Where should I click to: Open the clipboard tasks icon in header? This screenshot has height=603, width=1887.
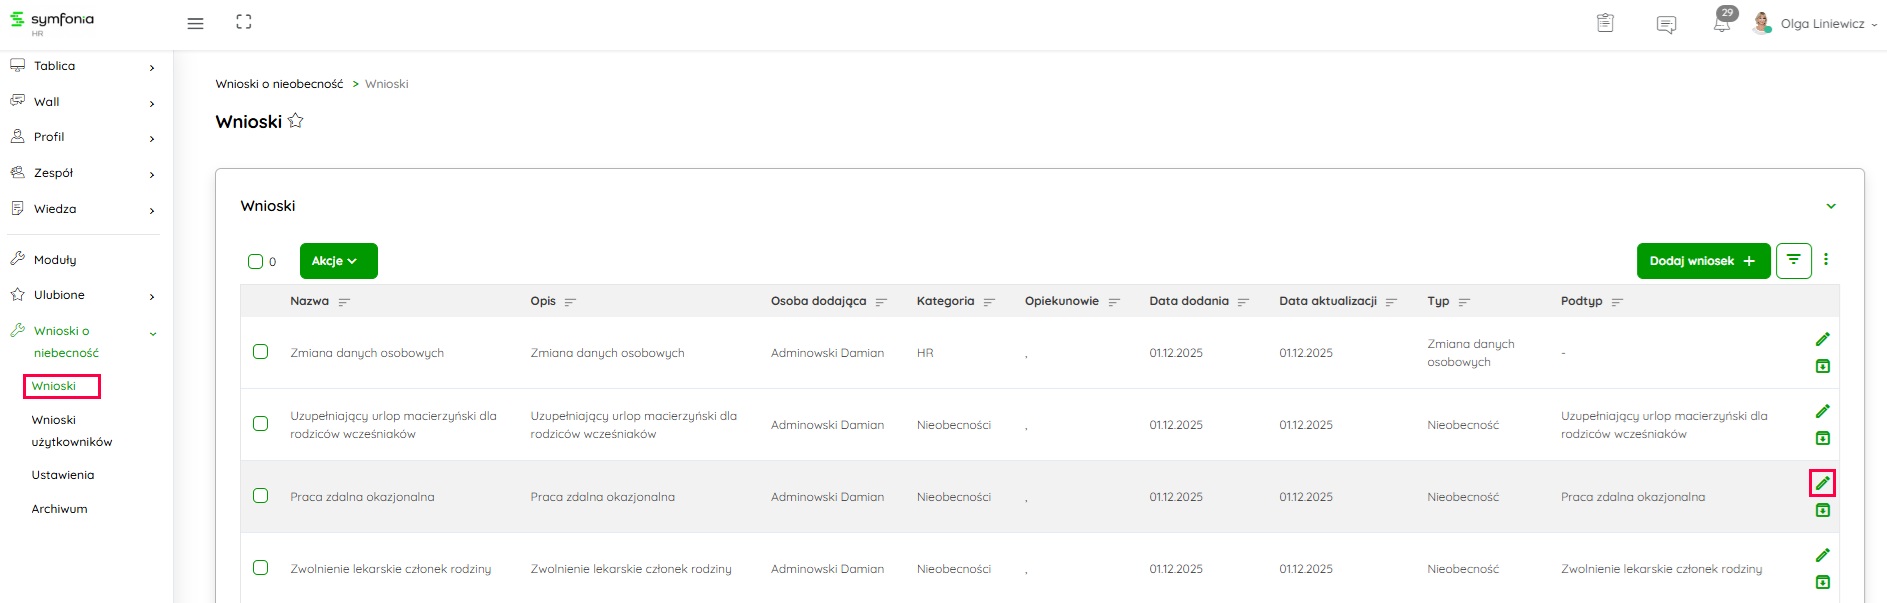(1605, 23)
